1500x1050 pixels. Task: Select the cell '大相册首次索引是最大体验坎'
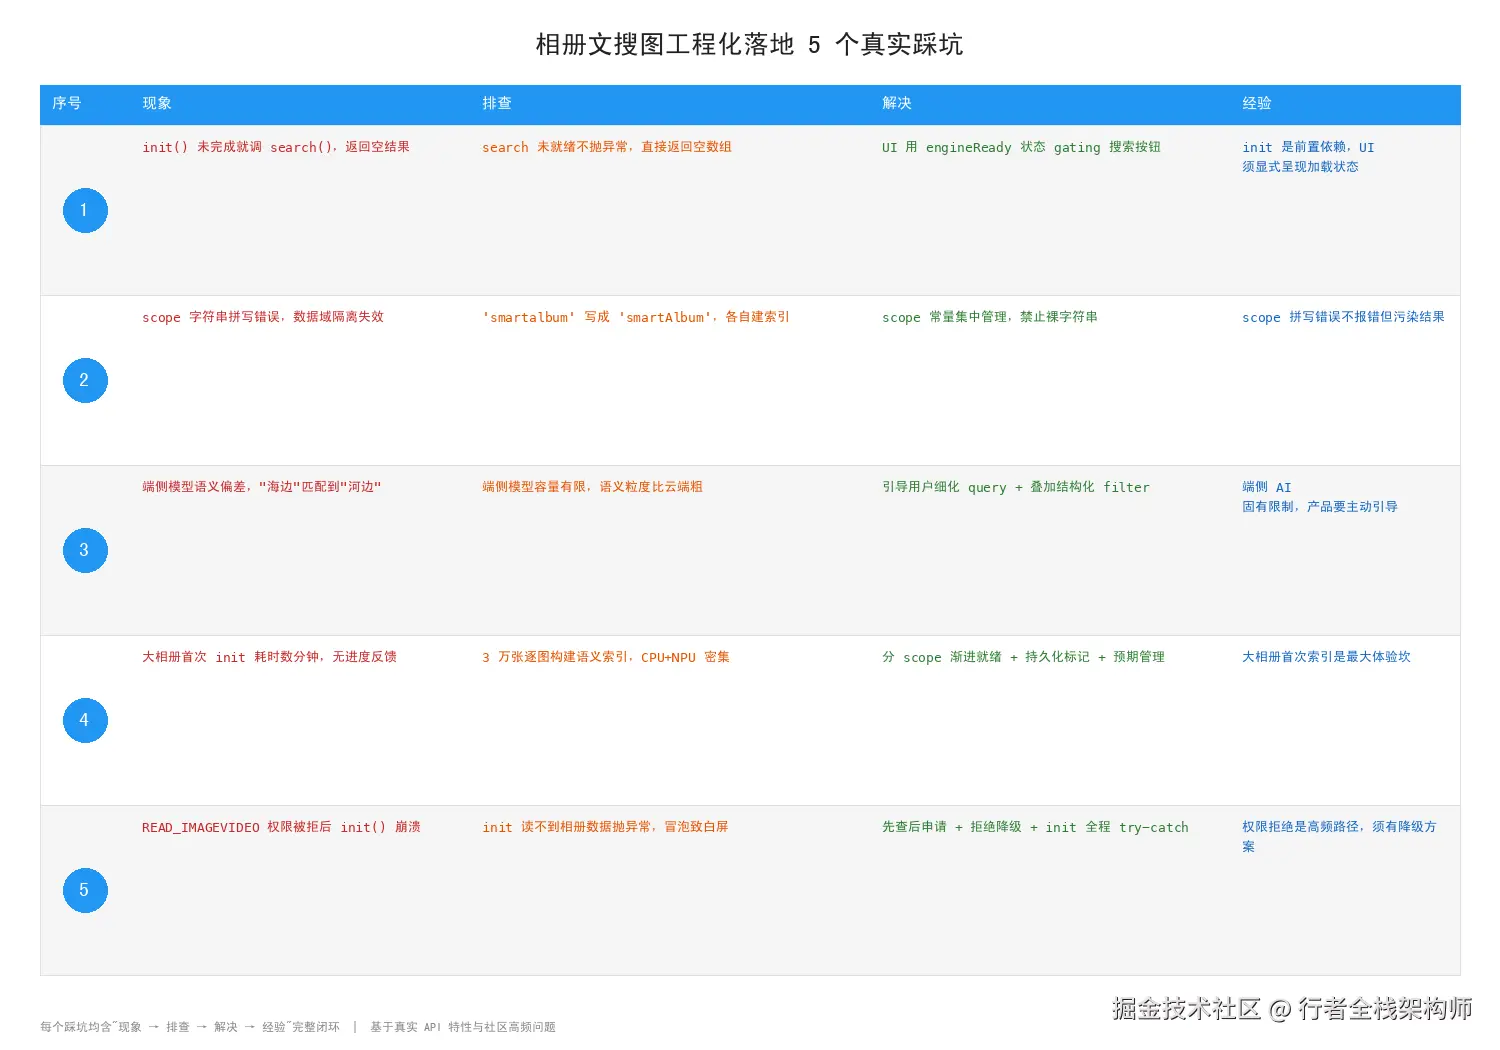tap(1326, 657)
